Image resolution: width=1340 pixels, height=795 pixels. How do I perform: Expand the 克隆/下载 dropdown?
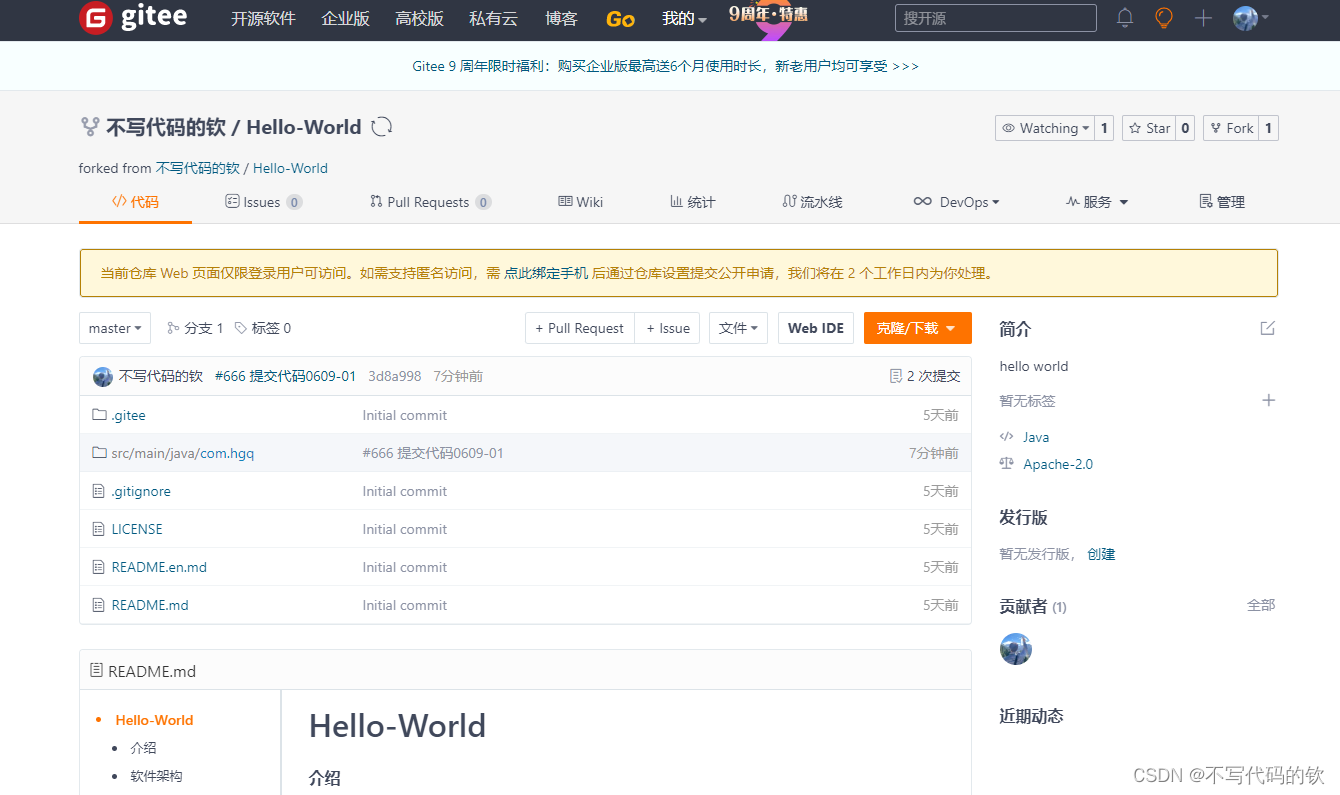[x=917, y=328]
